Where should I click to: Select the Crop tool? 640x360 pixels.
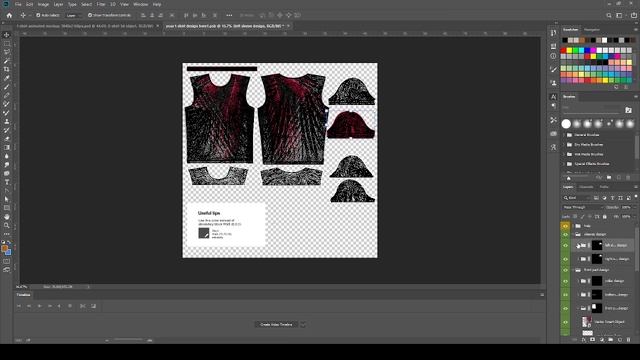point(7,69)
